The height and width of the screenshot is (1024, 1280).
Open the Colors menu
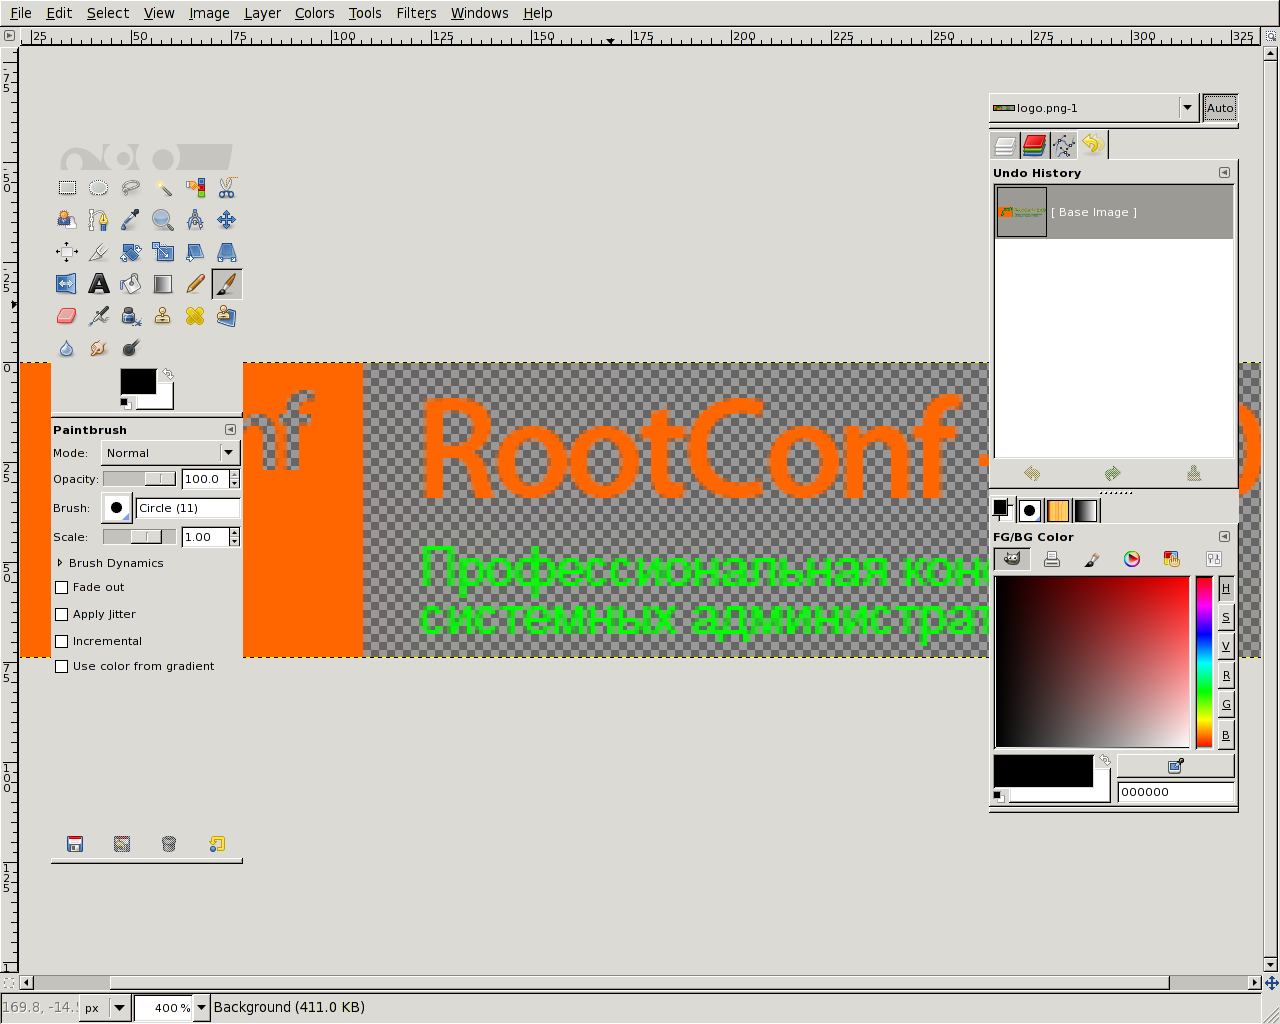click(x=314, y=13)
